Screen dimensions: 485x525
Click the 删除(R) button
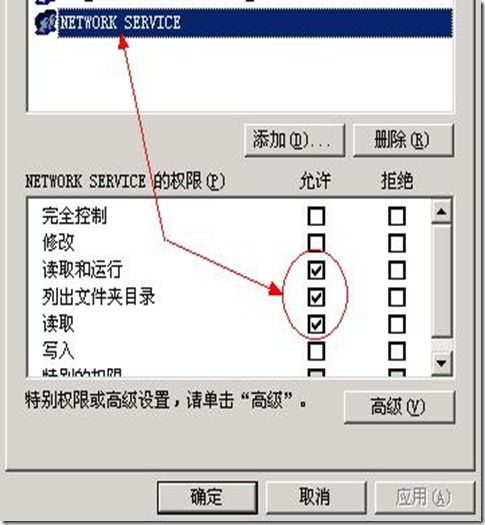(403, 140)
